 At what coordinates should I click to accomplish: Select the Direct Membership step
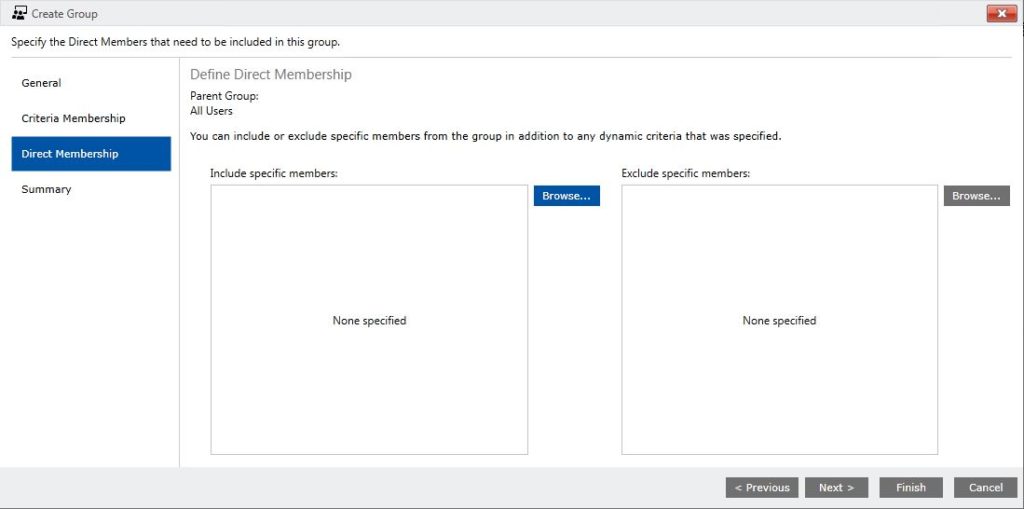point(91,154)
